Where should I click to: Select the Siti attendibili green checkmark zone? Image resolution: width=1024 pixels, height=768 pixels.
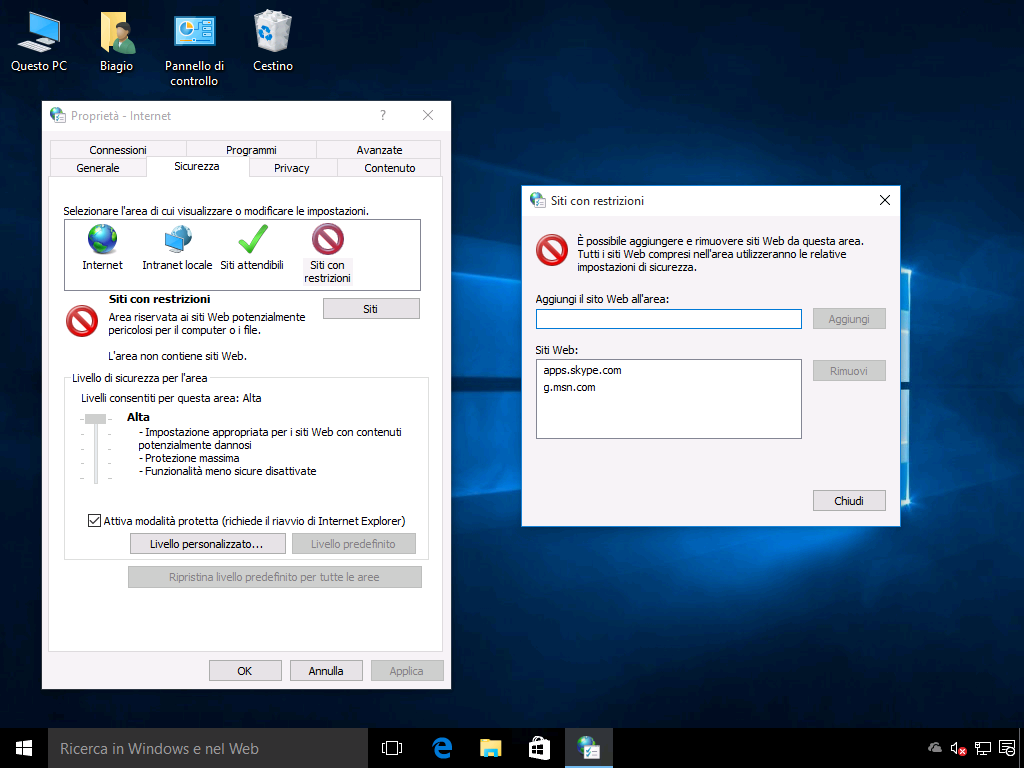(253, 239)
